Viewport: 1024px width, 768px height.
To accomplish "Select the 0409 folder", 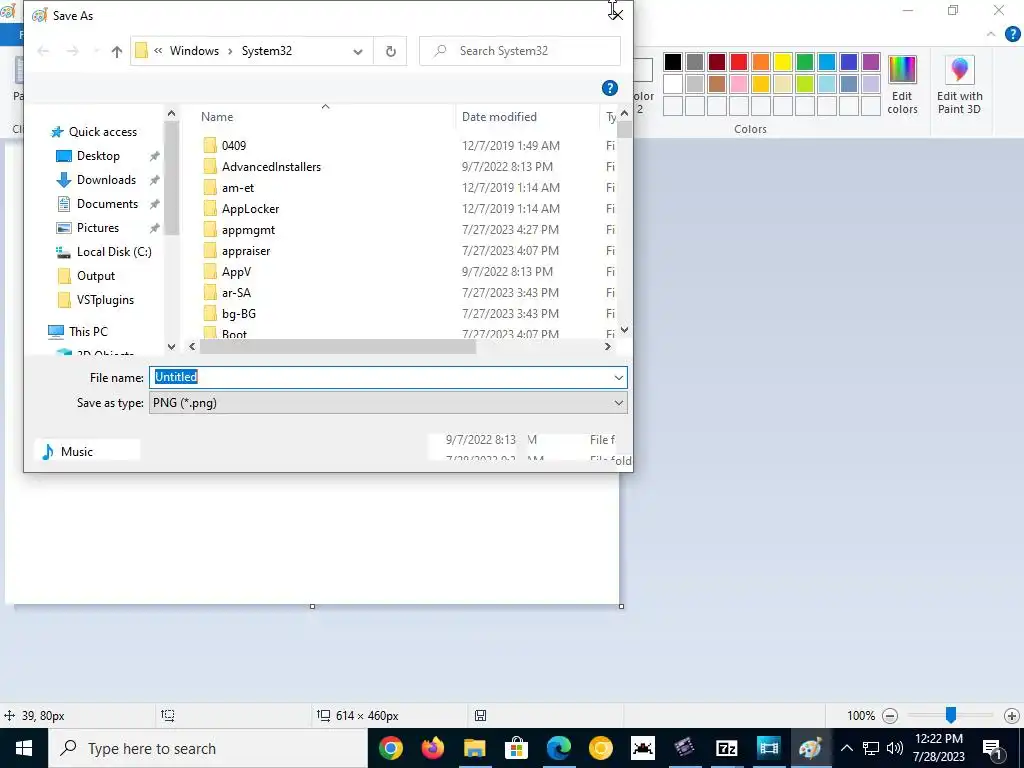I will click(233, 146).
